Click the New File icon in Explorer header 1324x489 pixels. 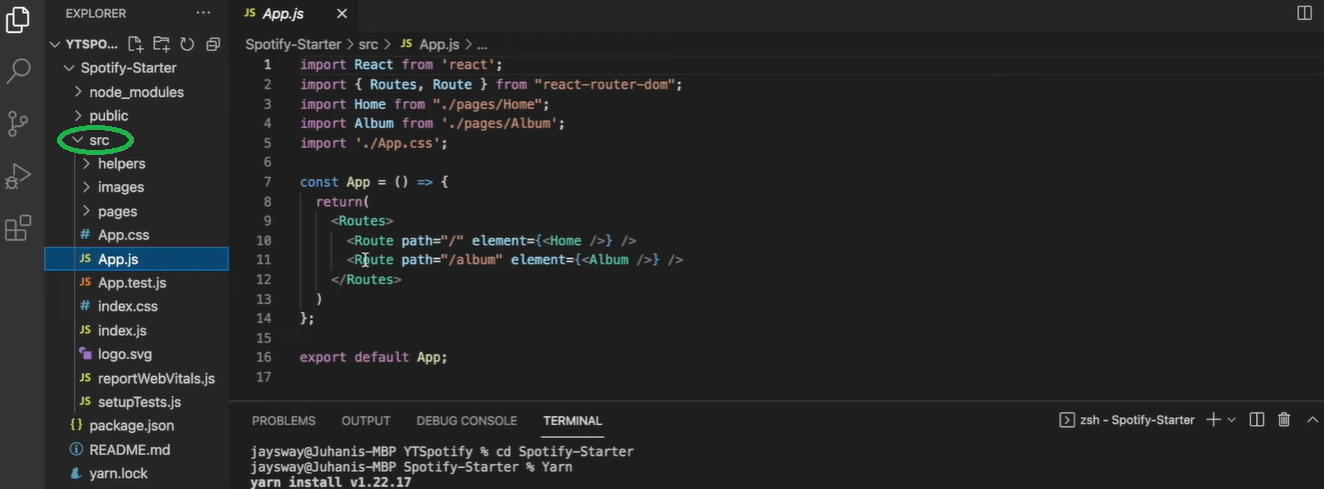[135, 44]
